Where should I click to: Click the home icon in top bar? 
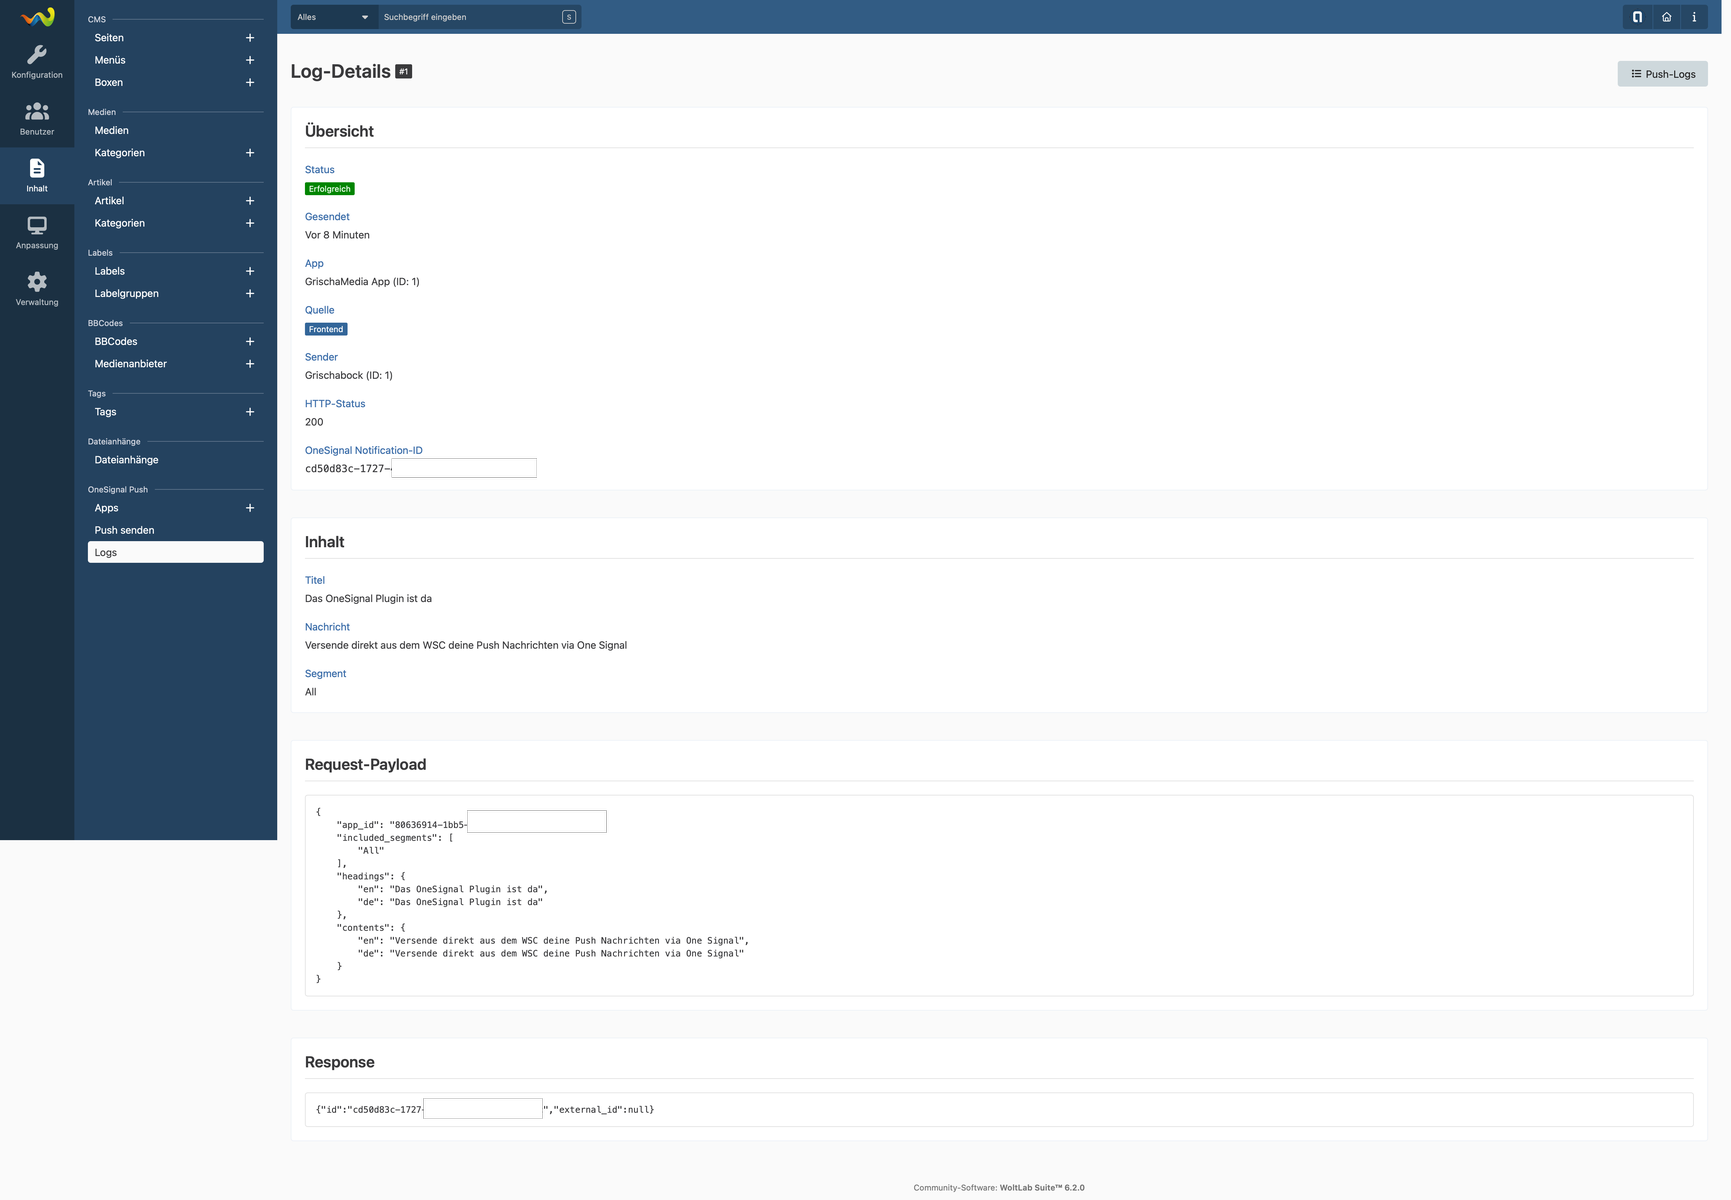click(x=1666, y=17)
